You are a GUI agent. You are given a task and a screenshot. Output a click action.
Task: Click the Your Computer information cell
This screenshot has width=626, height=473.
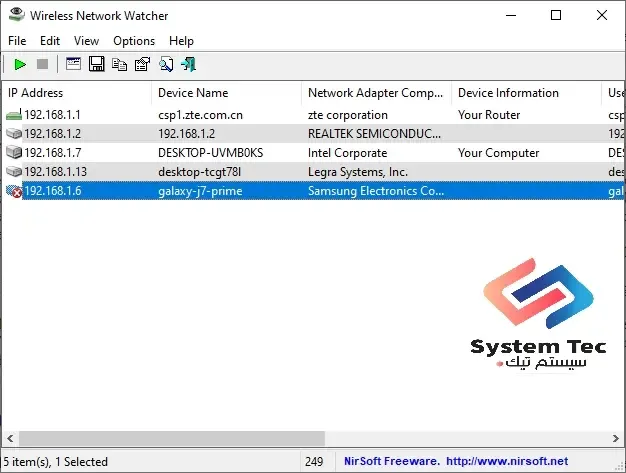tap(498, 152)
